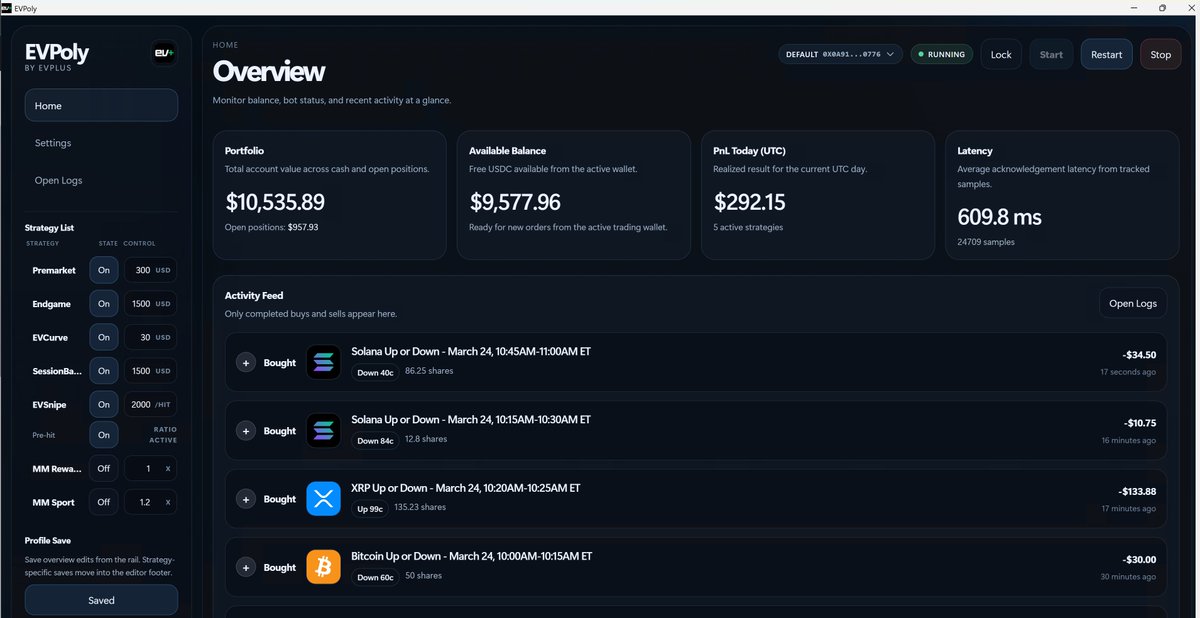Viewport: 1200px width, 618px height.
Task: Click the Down 40c tag
Action: 374,372
